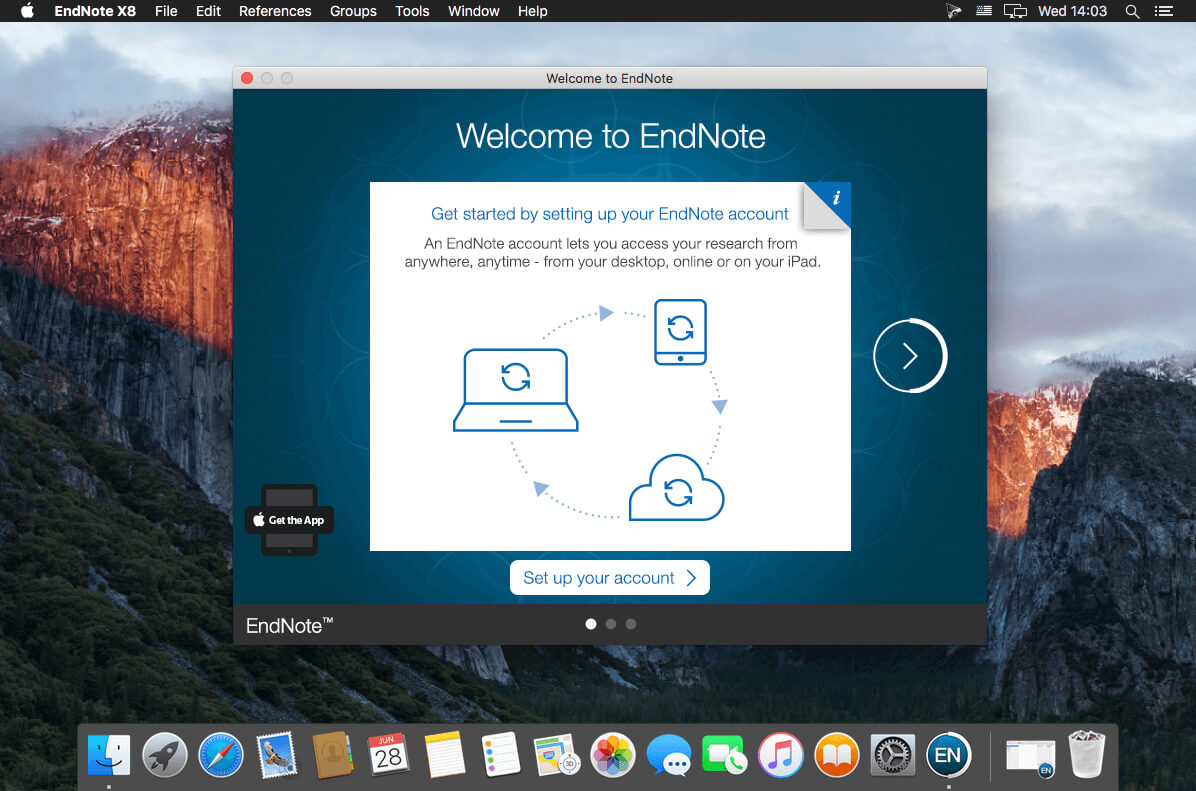The height and width of the screenshot is (791, 1196).
Task: Switch to the second page dot
Action: pyautogui.click(x=610, y=624)
